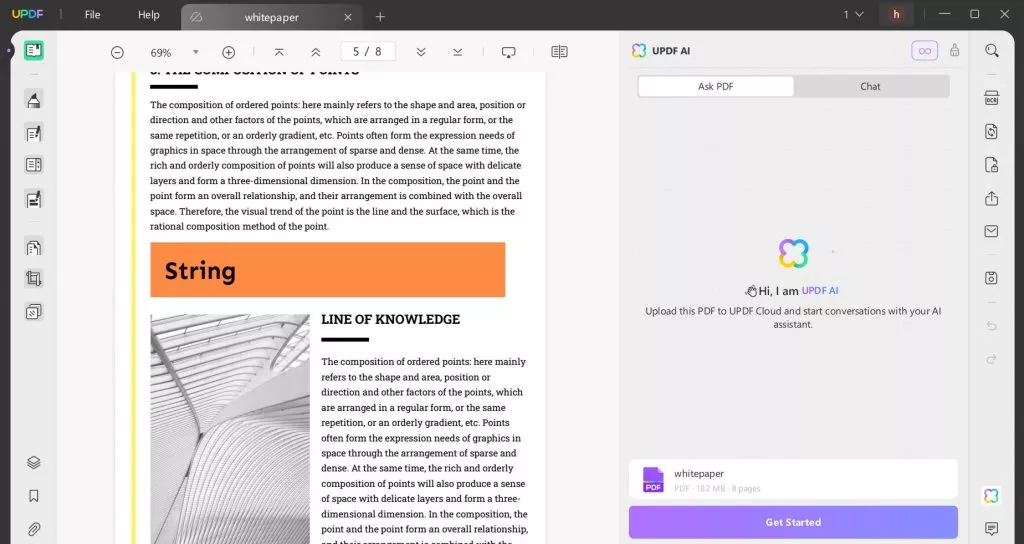Open the Prepare Form tool in sidebar
Screen dimensions: 1024x544
click(x=34, y=165)
